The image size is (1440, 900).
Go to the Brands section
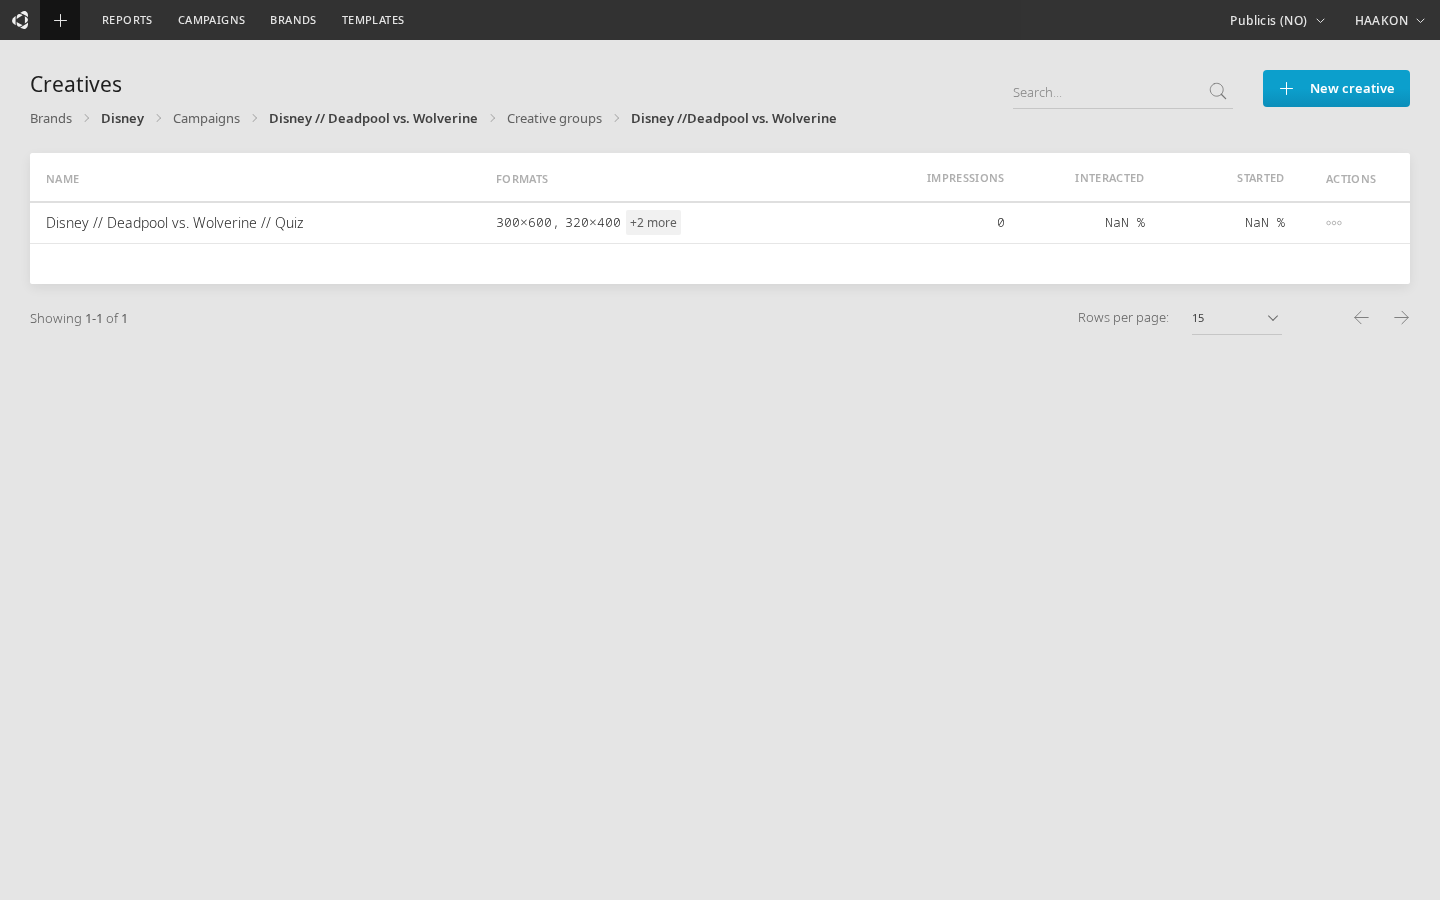click(293, 20)
